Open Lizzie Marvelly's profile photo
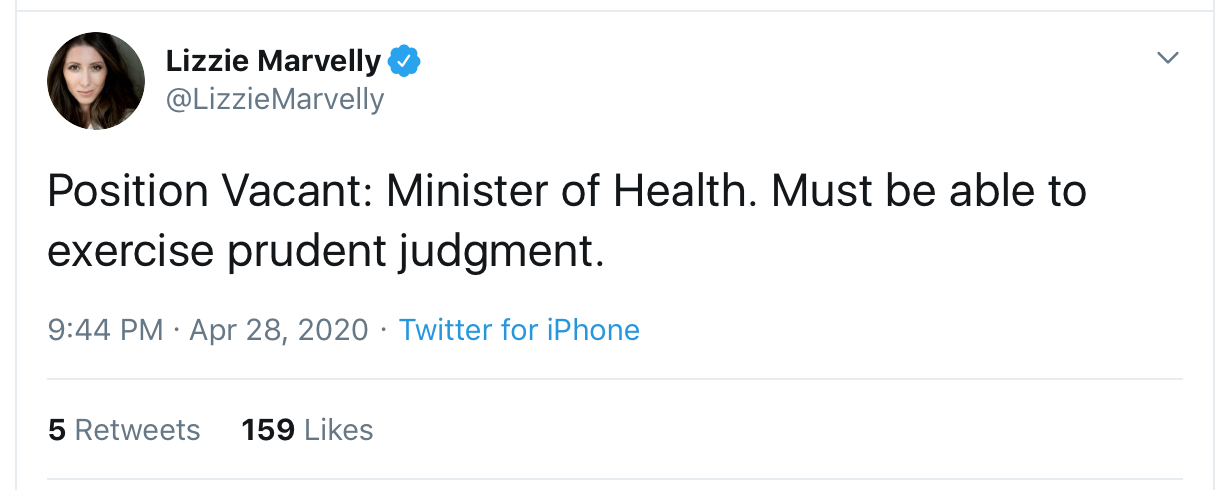The width and height of the screenshot is (1224, 490). click(x=96, y=81)
